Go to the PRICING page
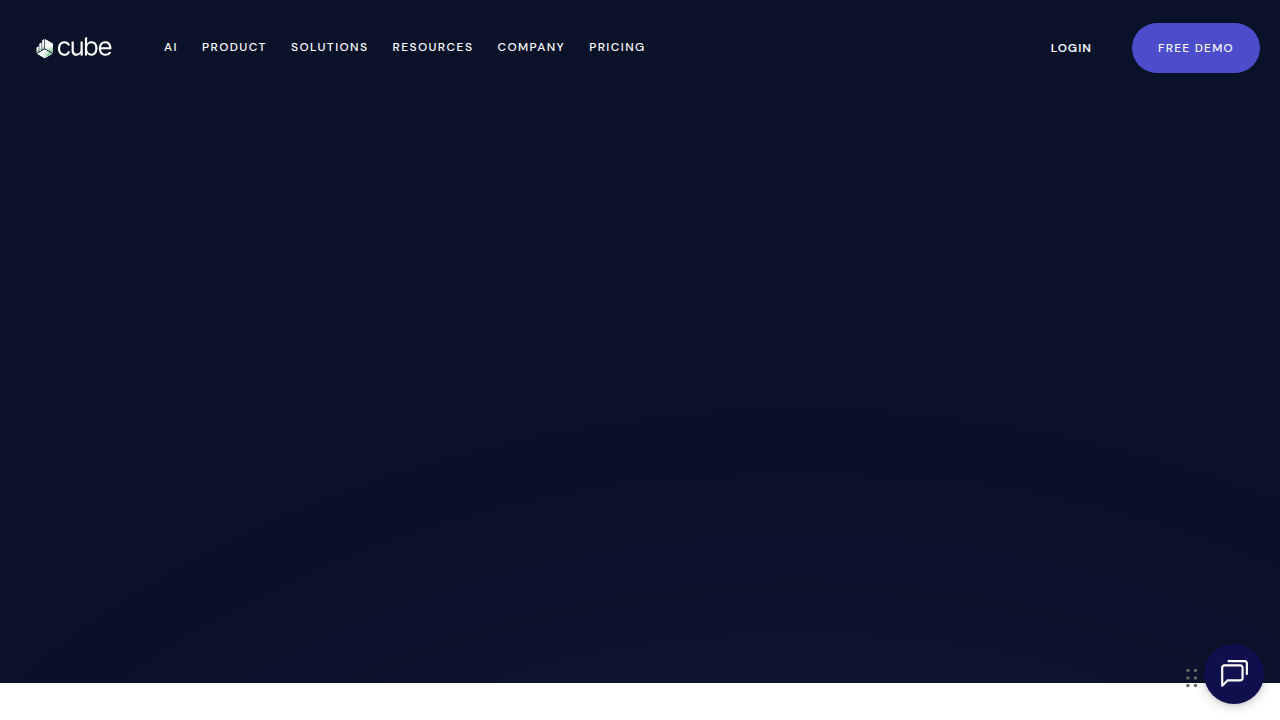Viewport: 1280px width, 720px height. [617, 47]
